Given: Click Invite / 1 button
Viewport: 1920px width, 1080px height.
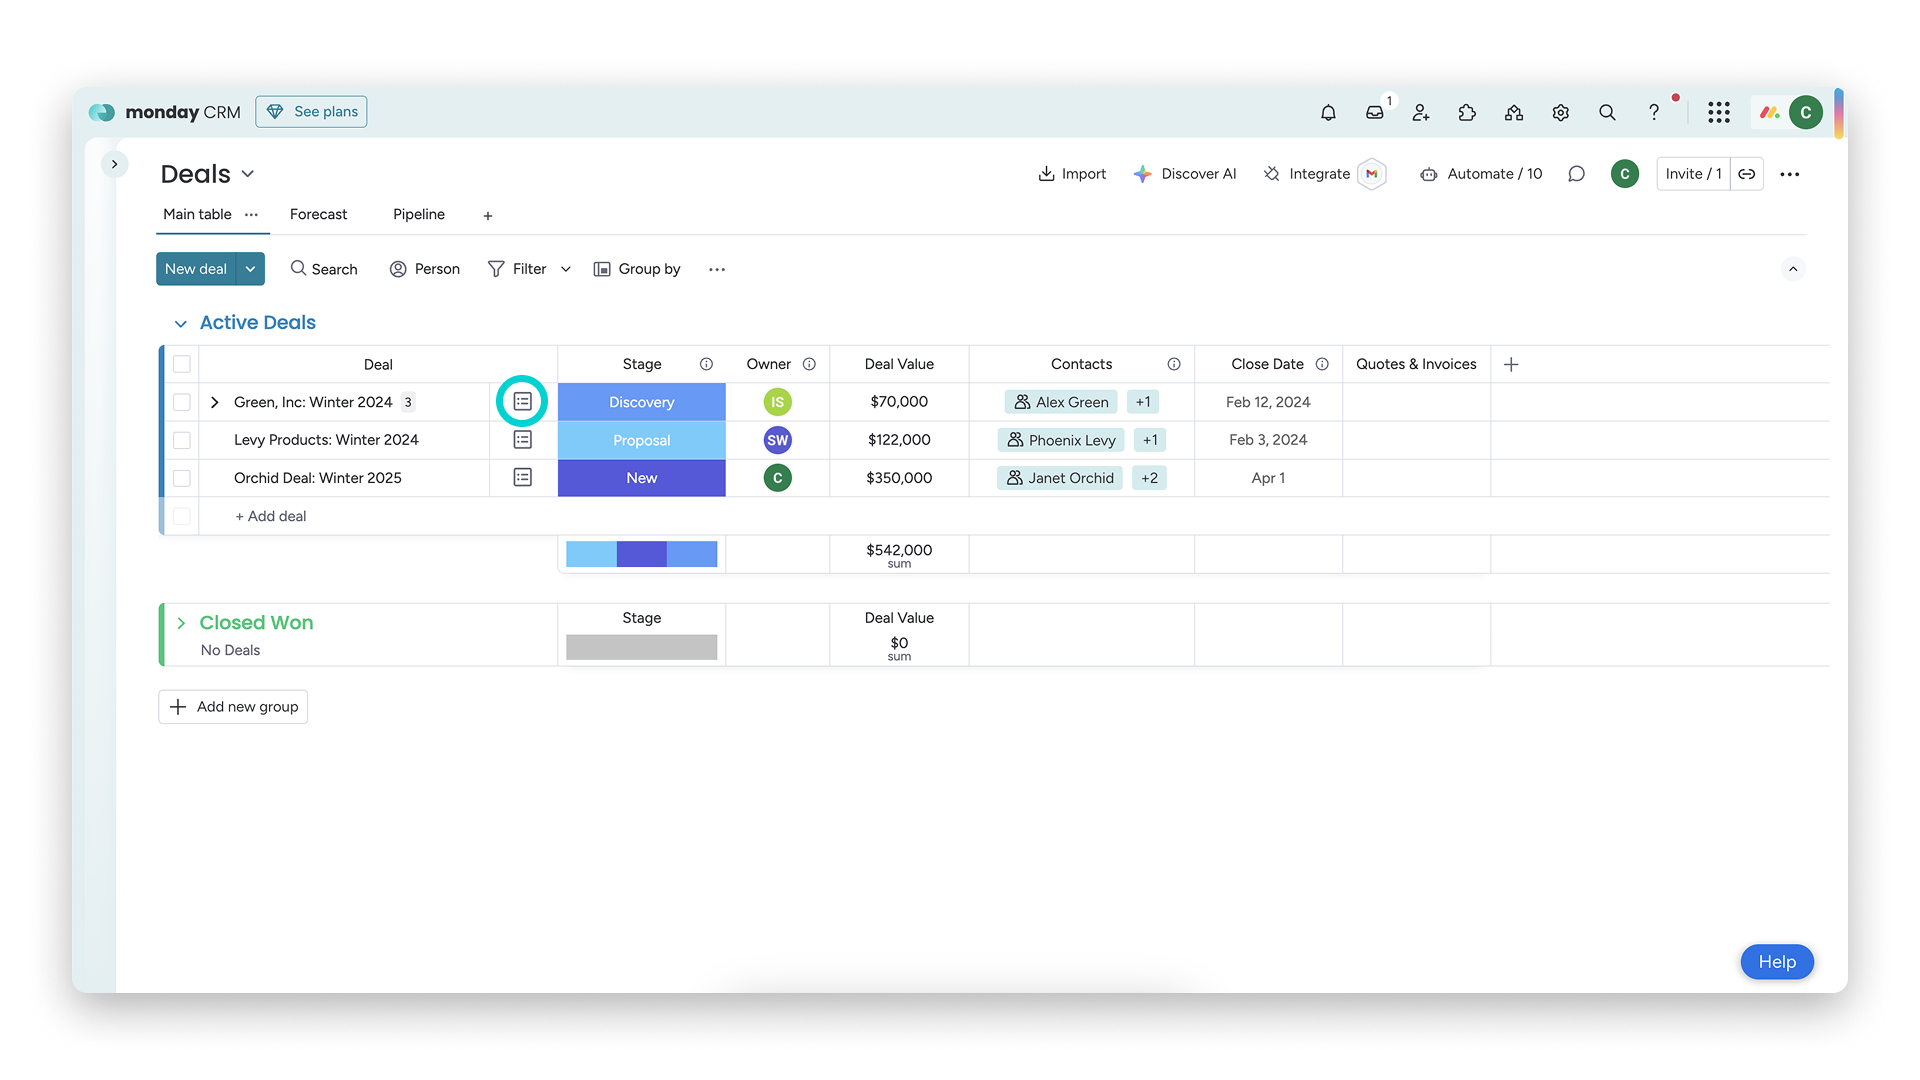Looking at the screenshot, I should point(1693,174).
